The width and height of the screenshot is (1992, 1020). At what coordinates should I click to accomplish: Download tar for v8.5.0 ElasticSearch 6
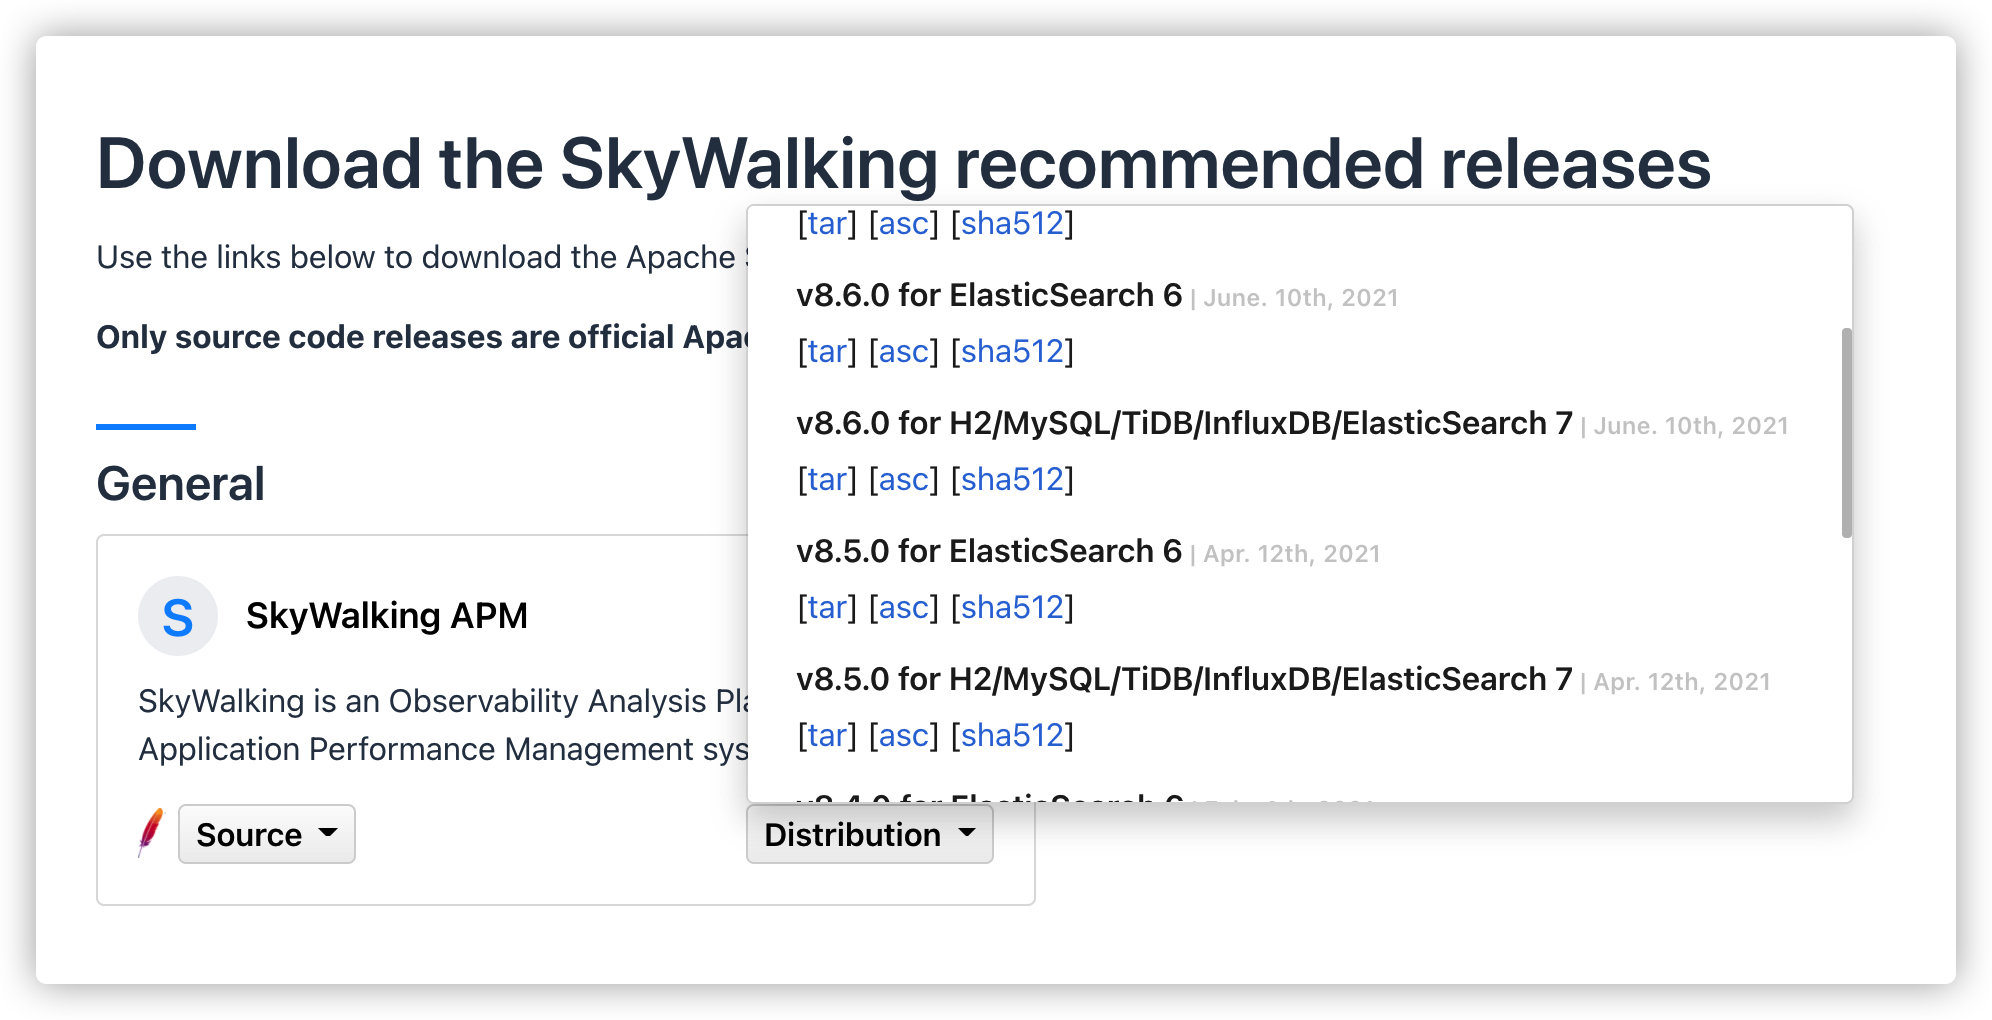827,607
